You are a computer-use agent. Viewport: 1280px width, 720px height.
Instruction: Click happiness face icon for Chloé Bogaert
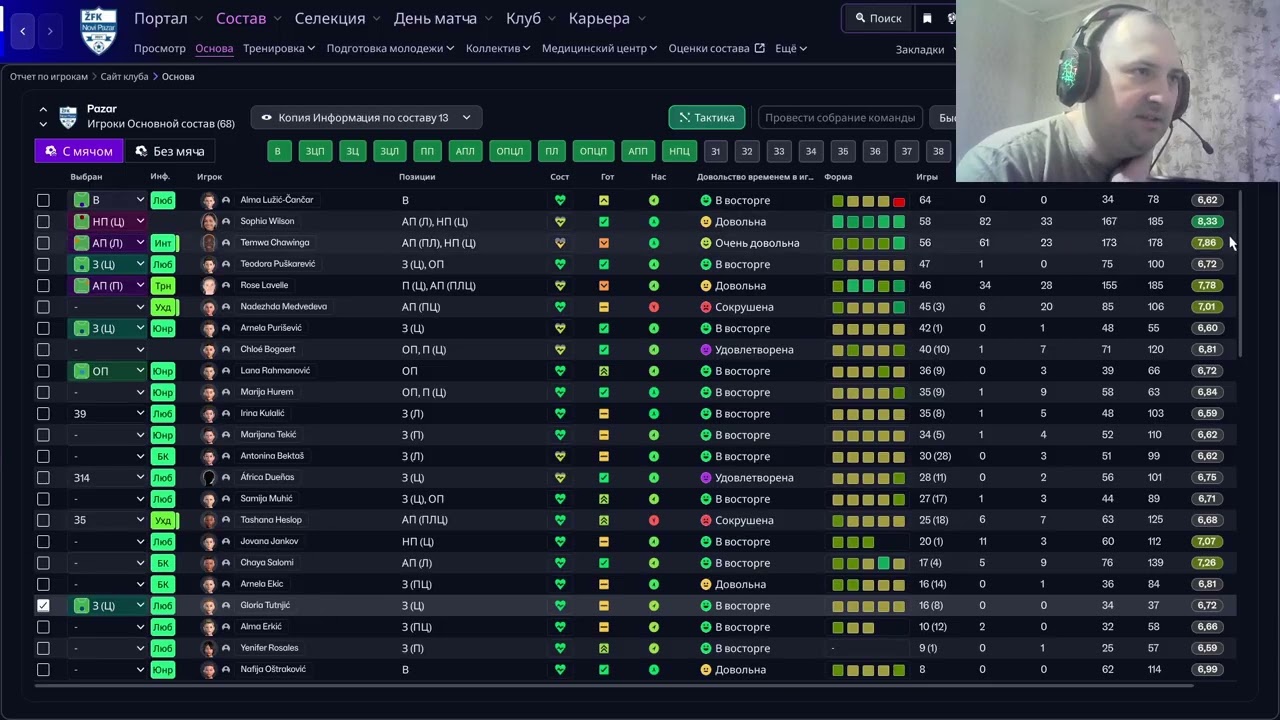(706, 350)
